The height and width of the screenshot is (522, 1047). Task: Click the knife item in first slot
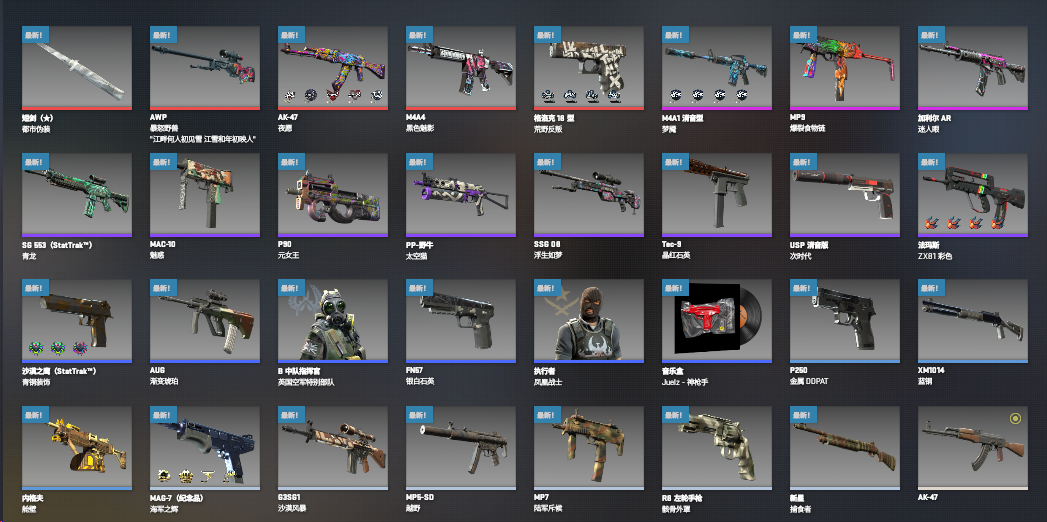[77, 67]
